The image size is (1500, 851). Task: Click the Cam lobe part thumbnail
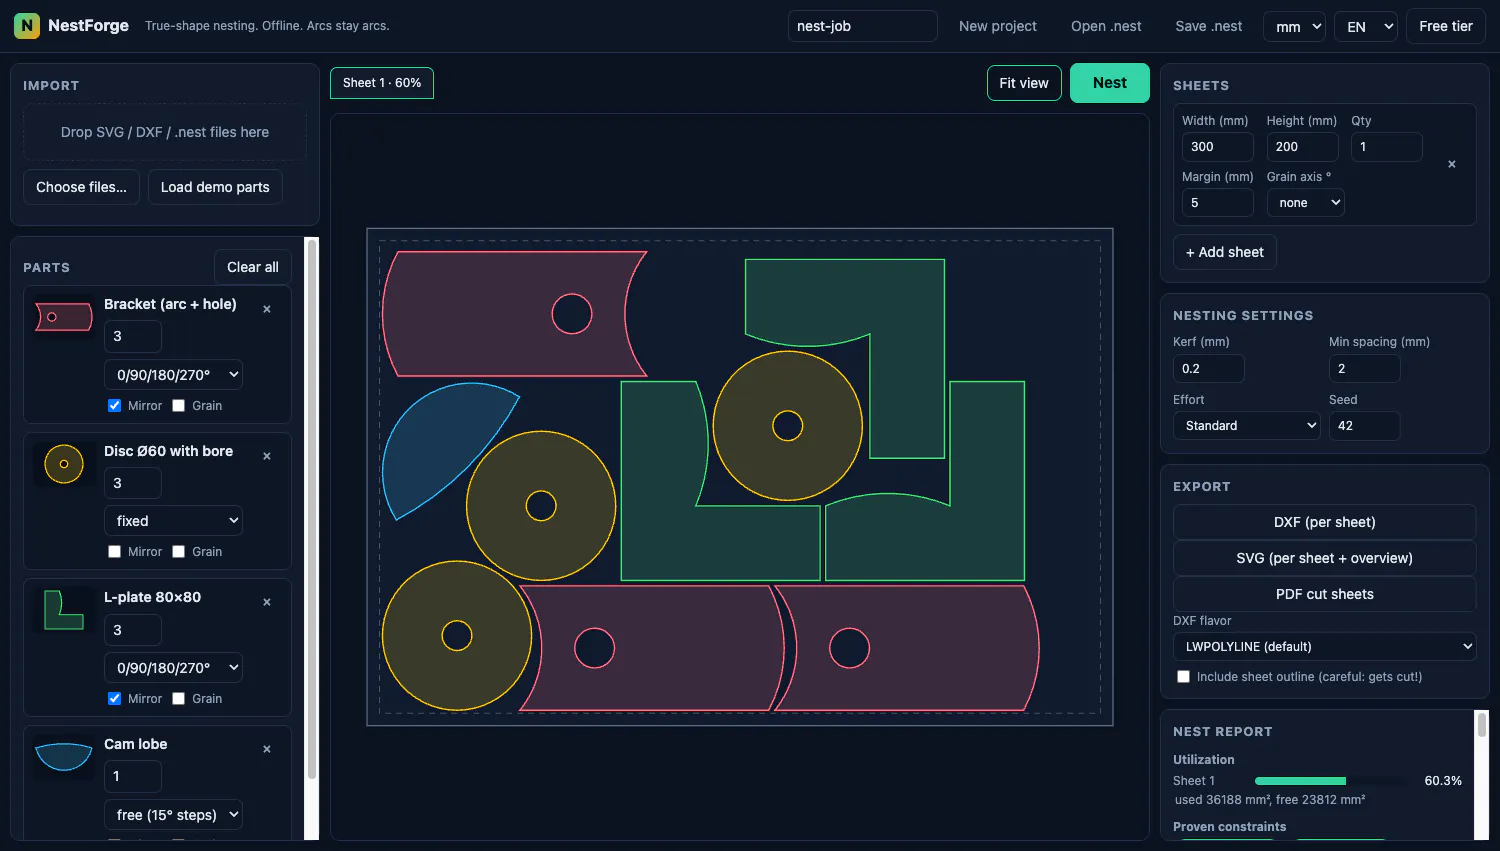point(64,756)
